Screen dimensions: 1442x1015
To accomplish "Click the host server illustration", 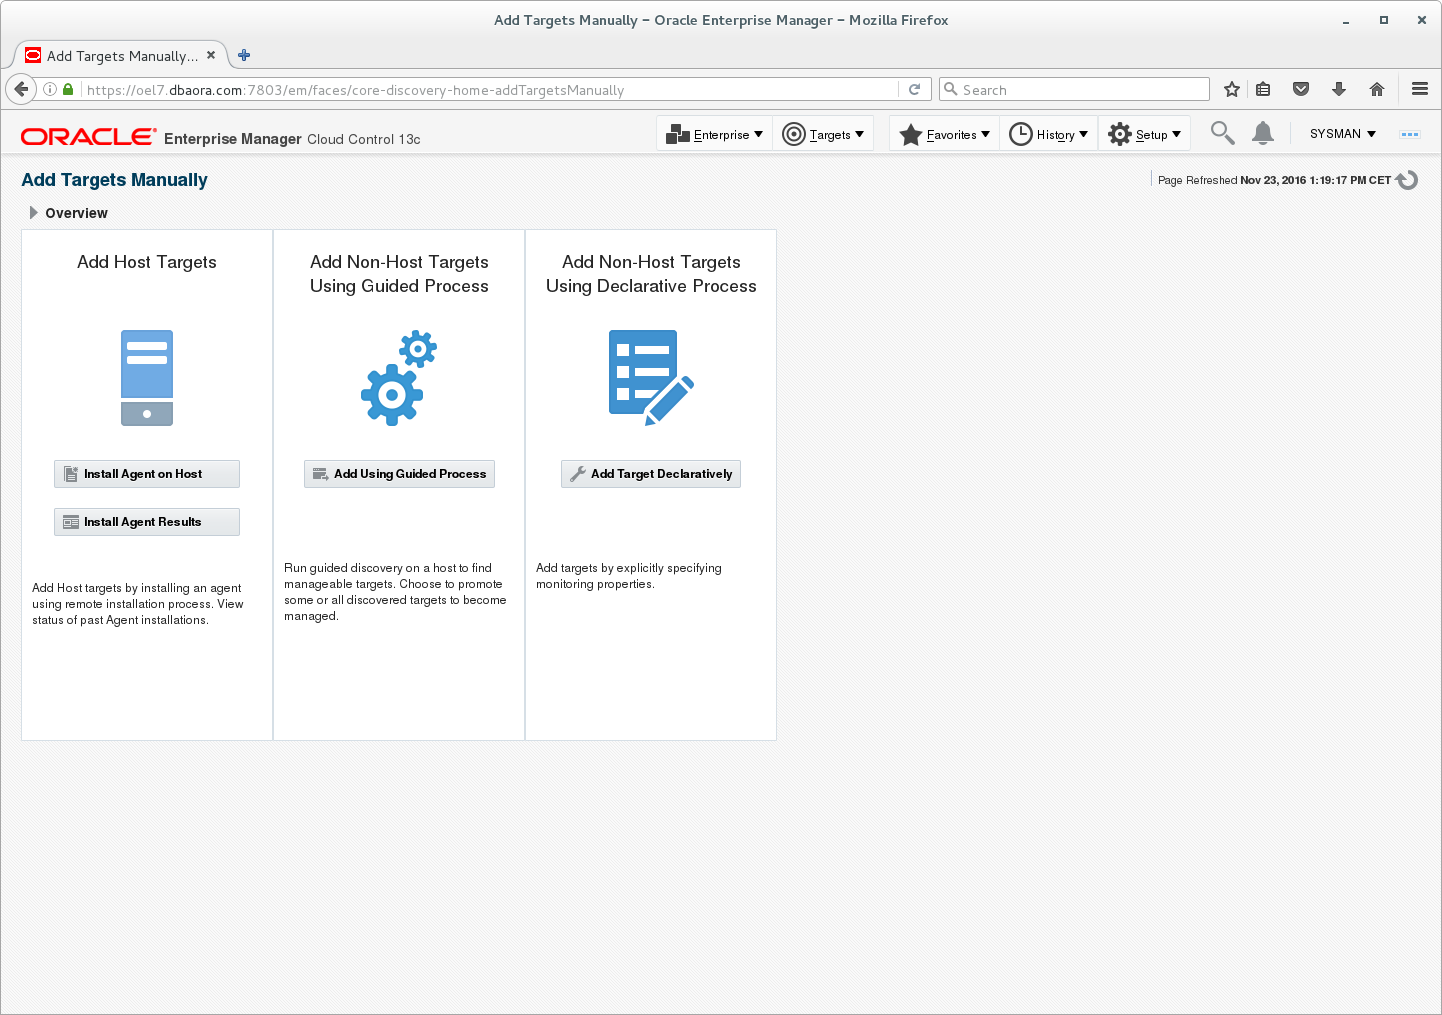I will click(147, 378).
